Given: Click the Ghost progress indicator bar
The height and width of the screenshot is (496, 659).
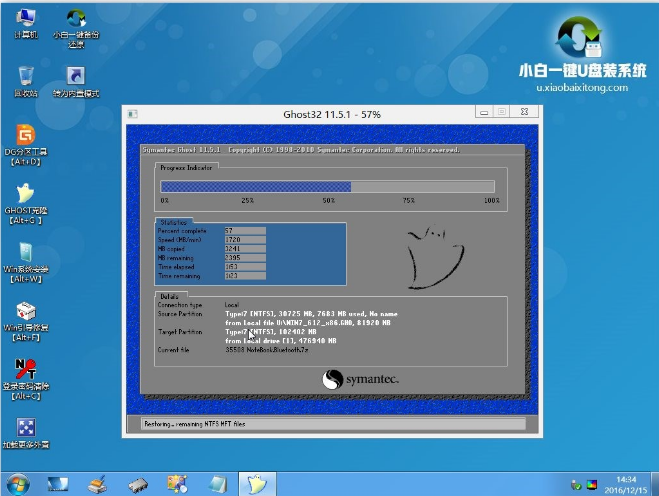Looking at the screenshot, I should point(328,186).
